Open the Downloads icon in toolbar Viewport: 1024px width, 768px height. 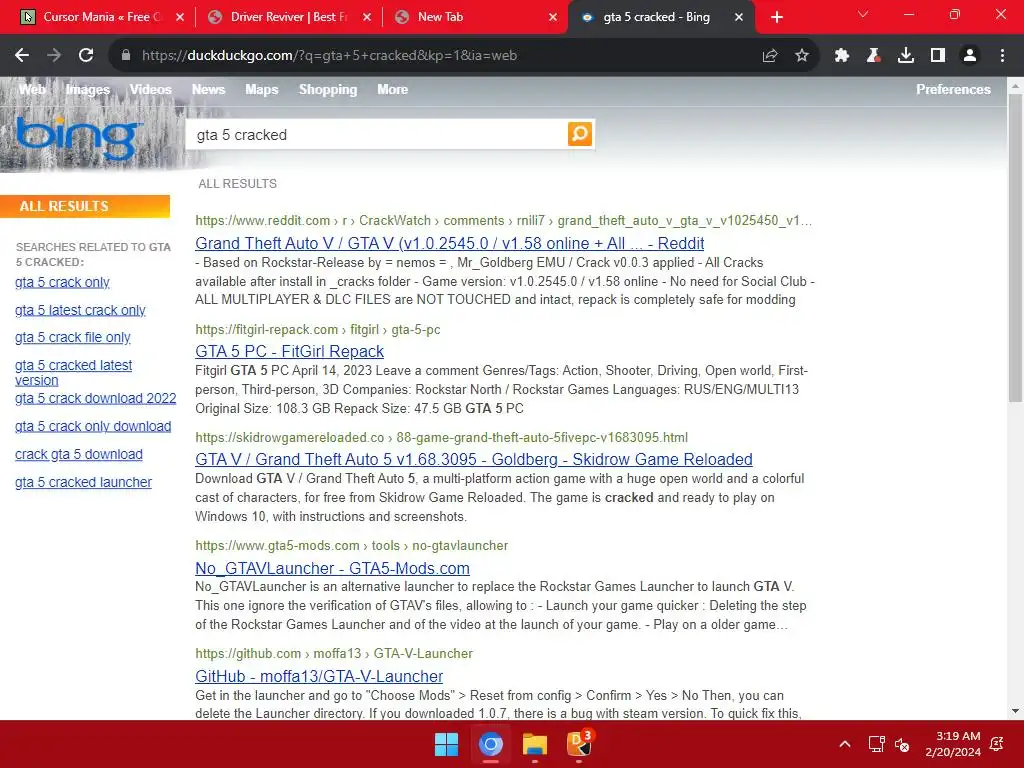906,56
